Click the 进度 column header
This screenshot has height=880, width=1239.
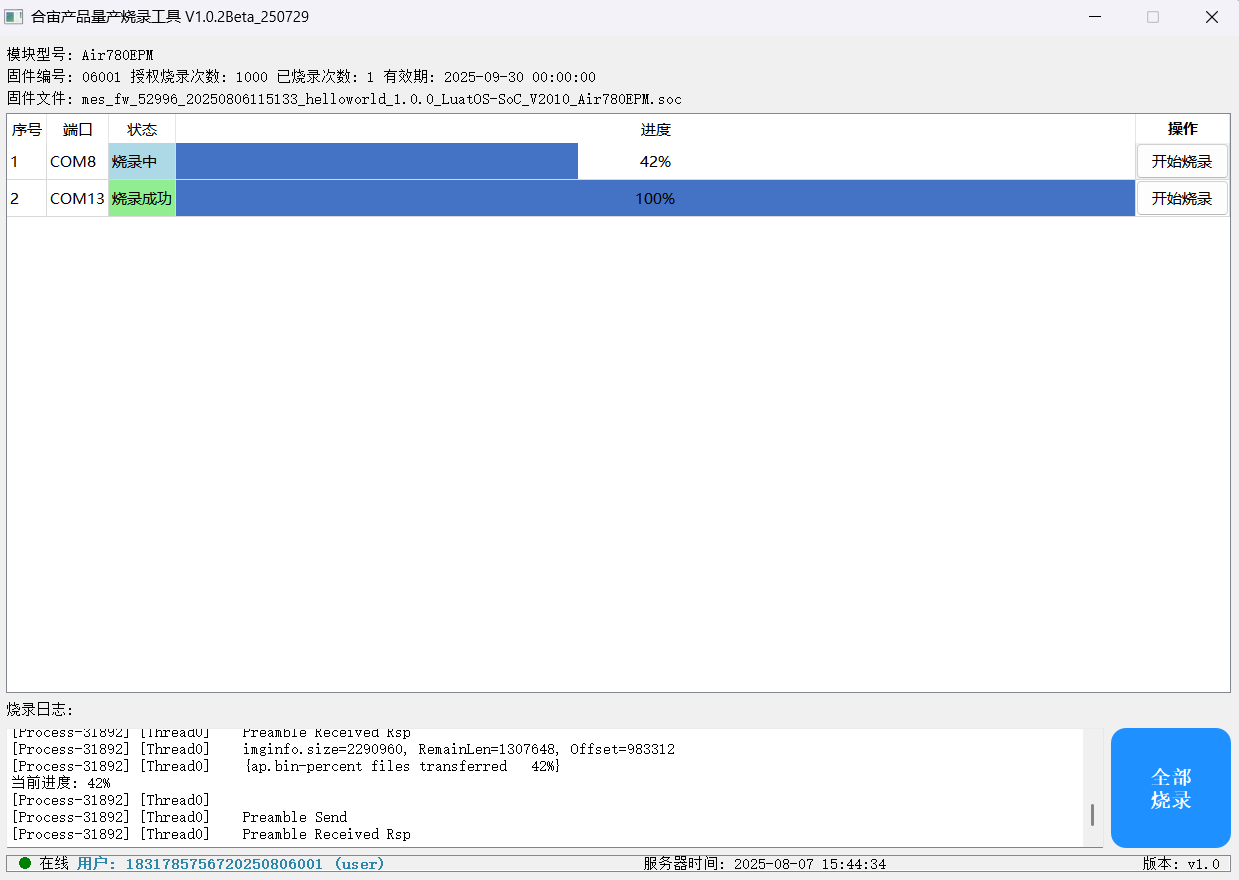(655, 129)
